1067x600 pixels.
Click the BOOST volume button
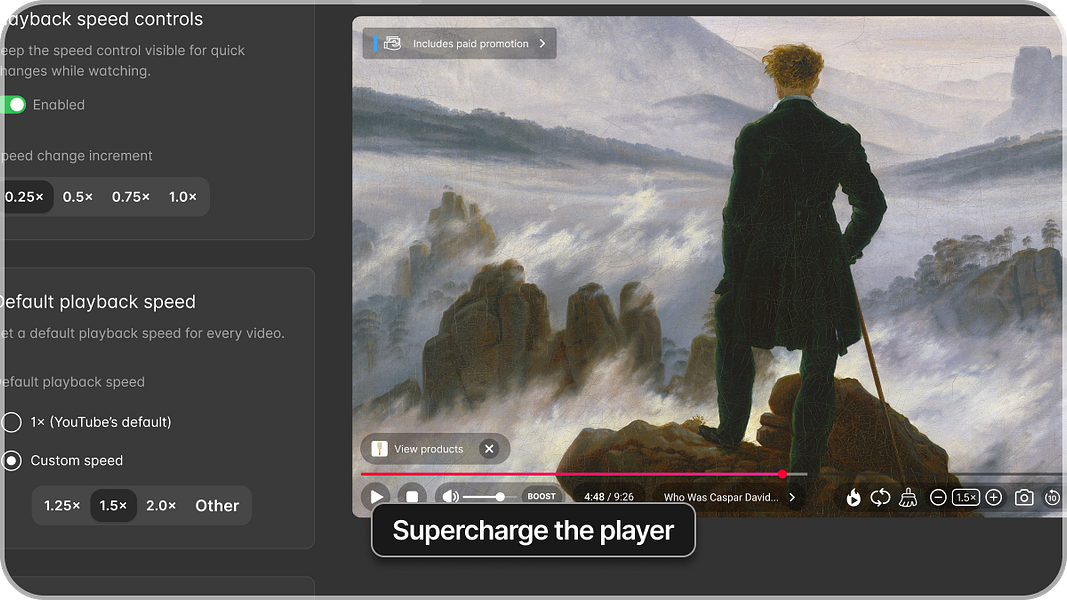pos(542,497)
